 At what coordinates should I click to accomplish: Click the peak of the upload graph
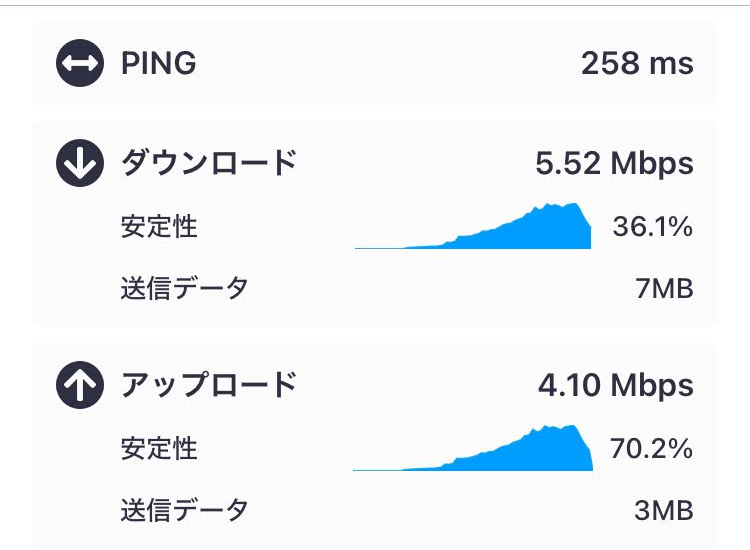[x=572, y=427]
